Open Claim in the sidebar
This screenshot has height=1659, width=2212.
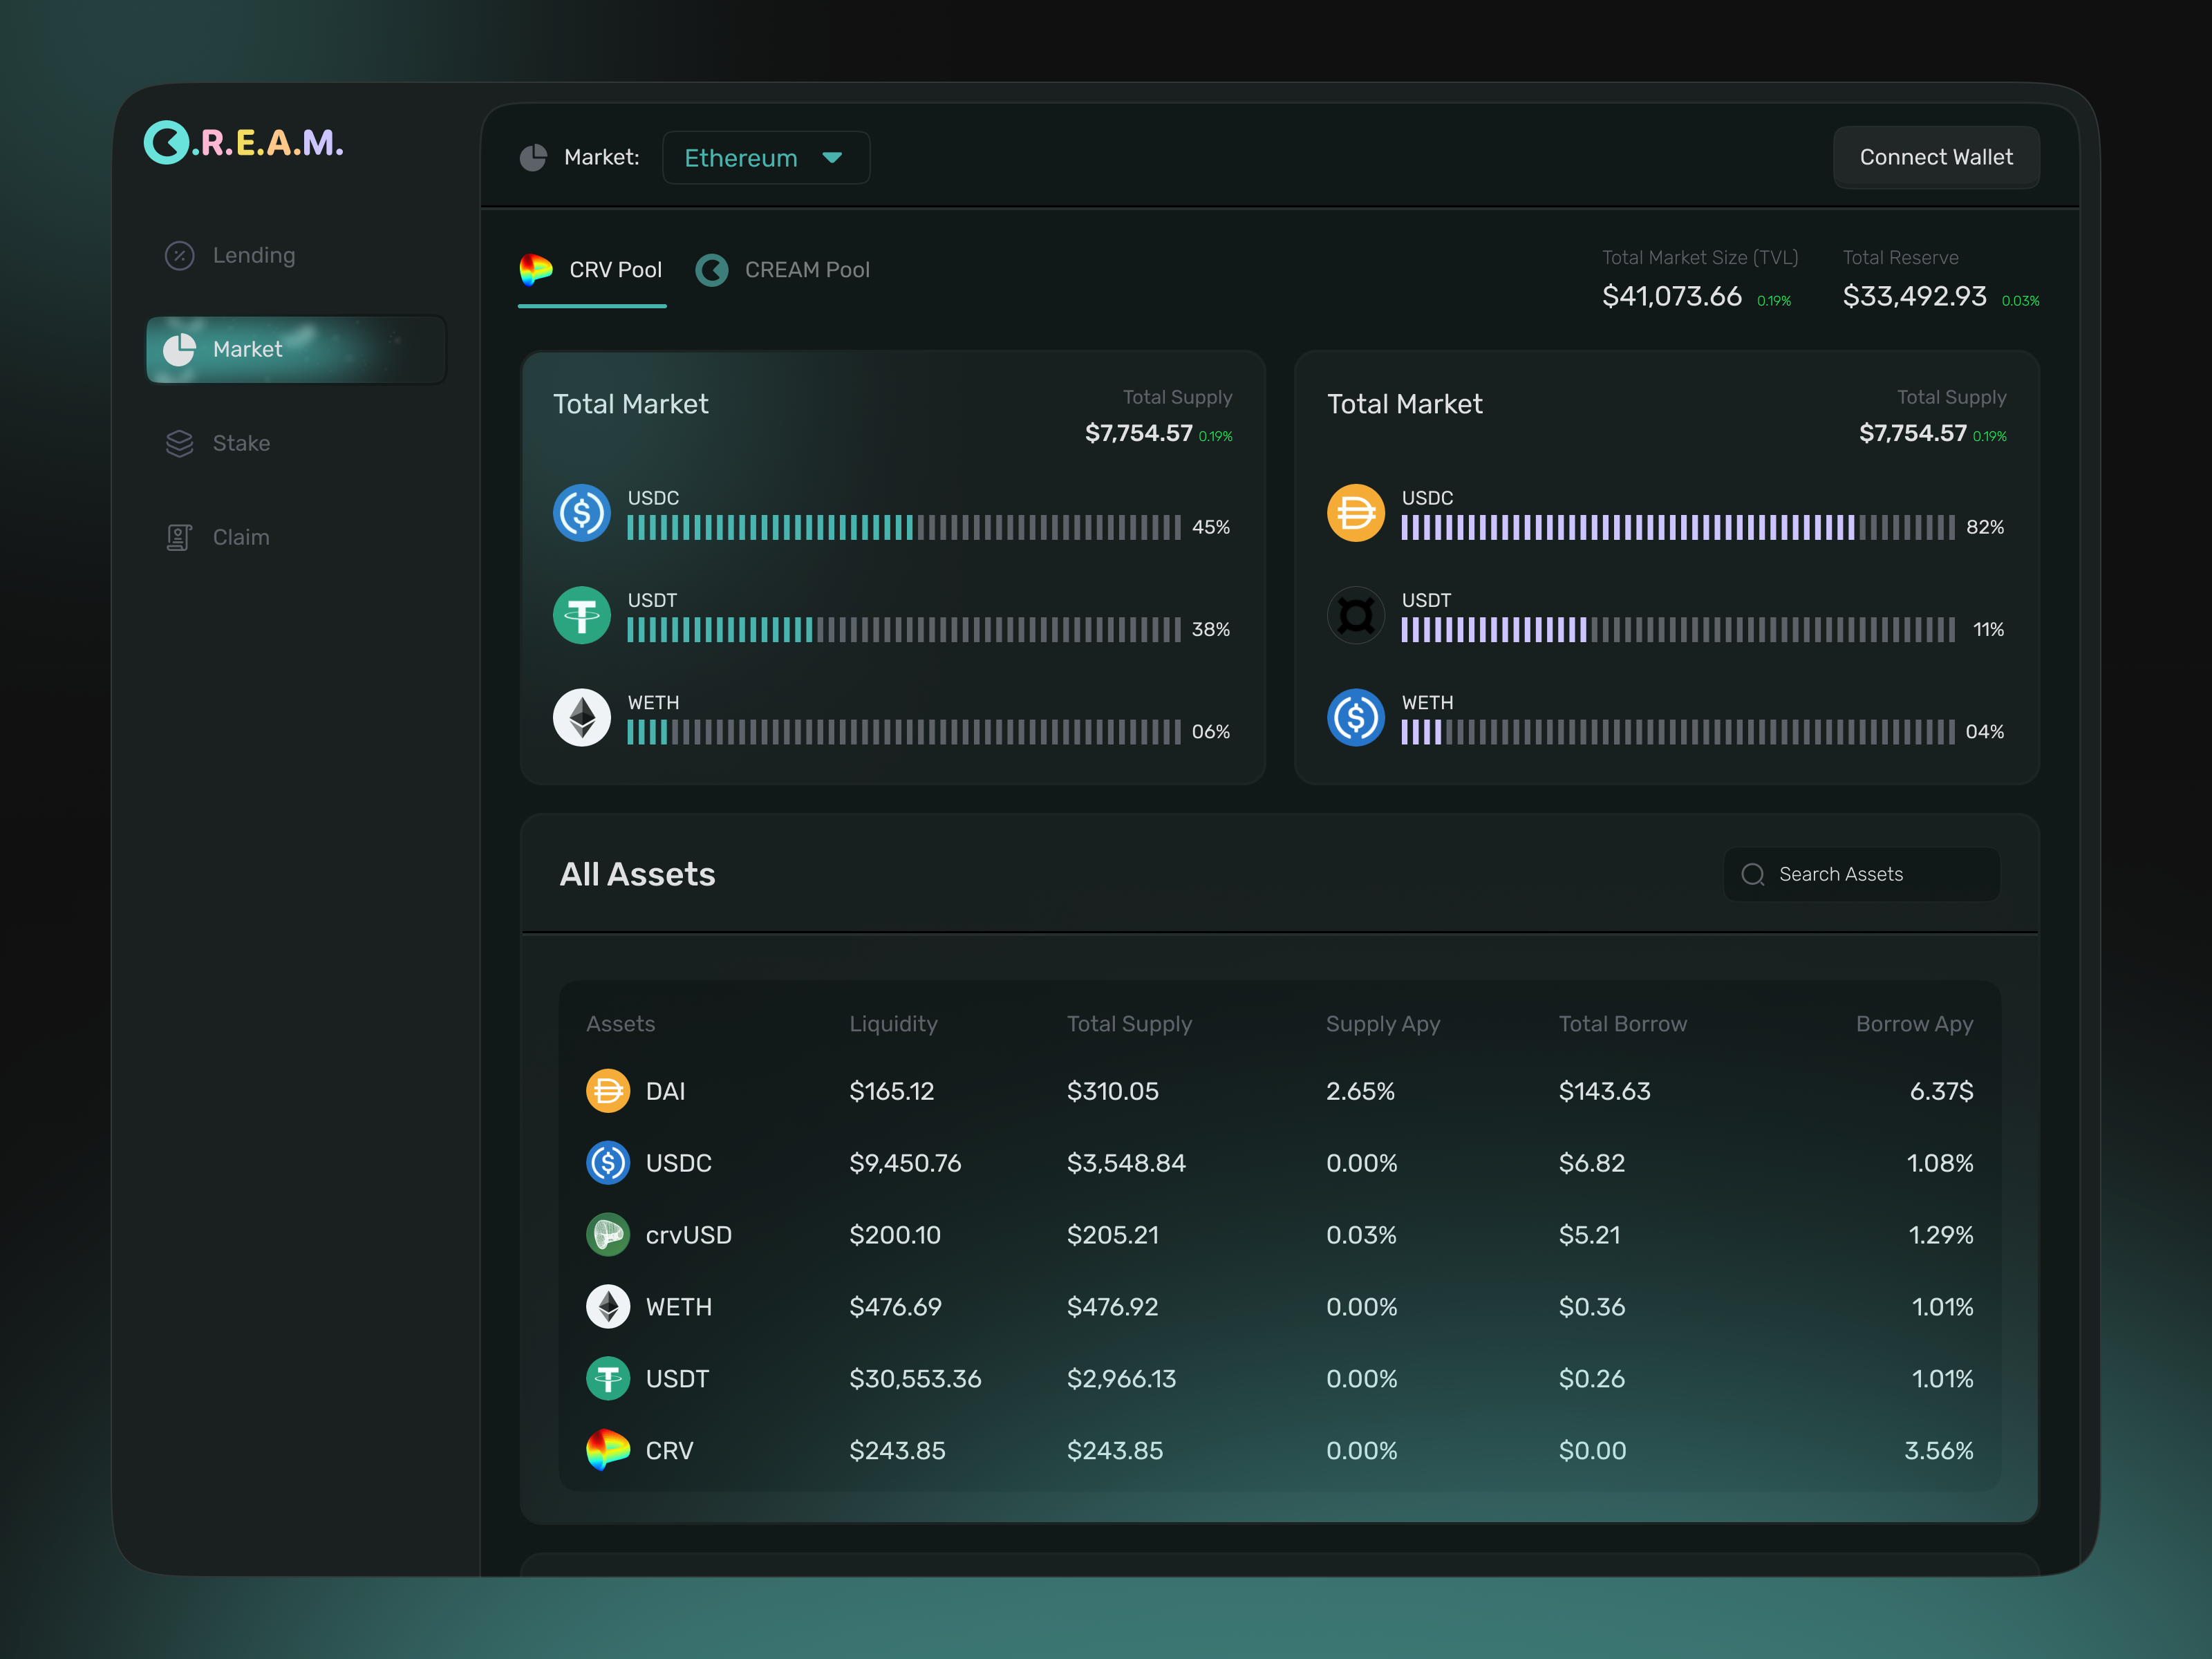296,538
